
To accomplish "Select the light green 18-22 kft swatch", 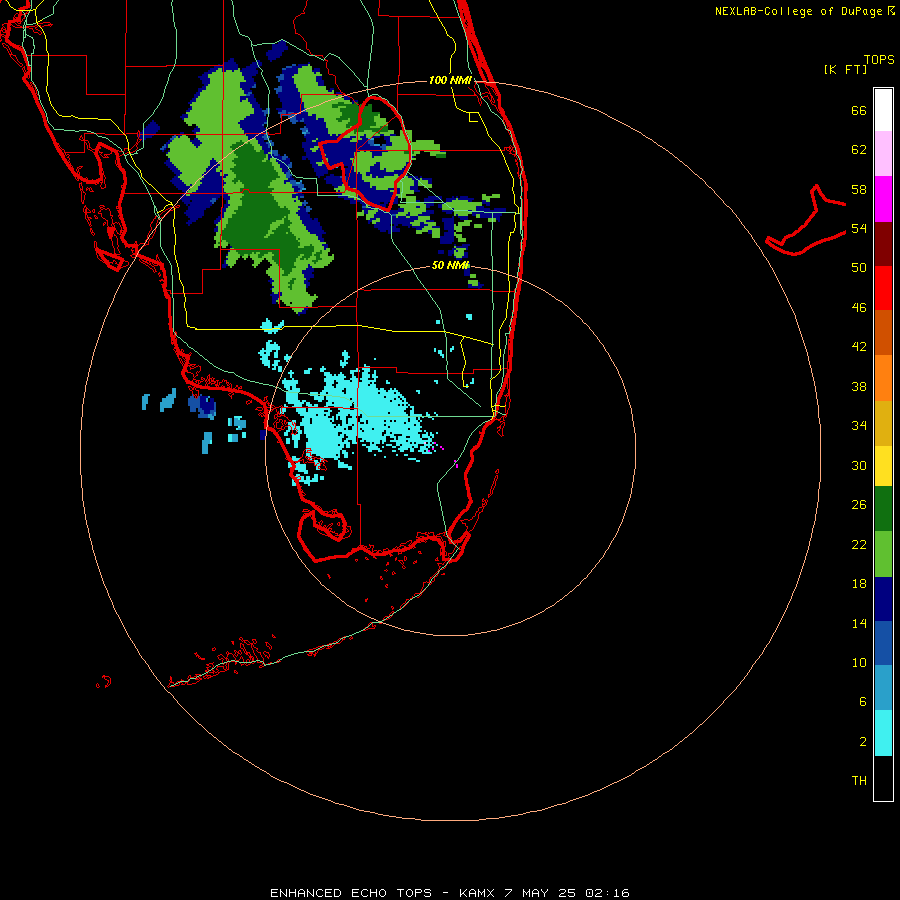I will click(x=883, y=554).
